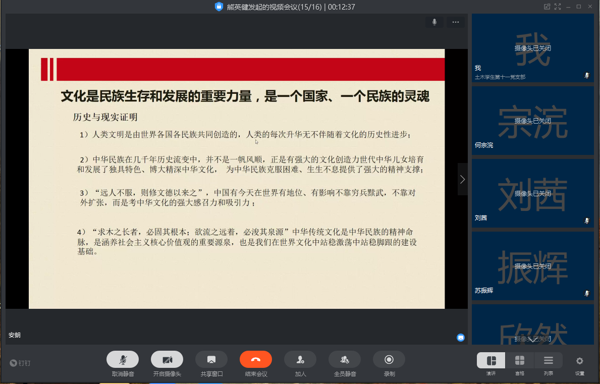Click the blue chat bubble icon below the slide
The image size is (600, 384).
click(461, 337)
